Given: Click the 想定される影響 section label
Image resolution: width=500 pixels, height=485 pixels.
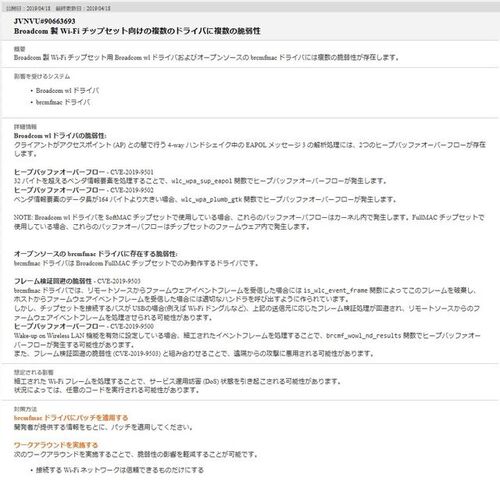Looking at the screenshot, I should pos(34,372).
